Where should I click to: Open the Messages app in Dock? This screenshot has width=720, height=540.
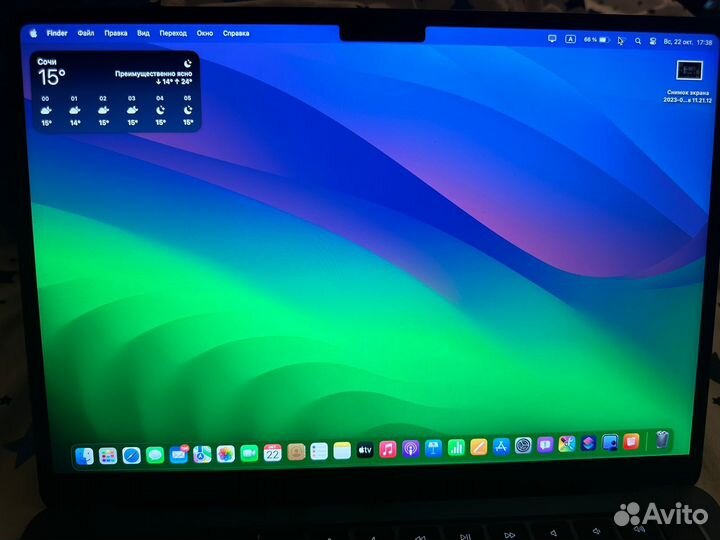[x=155, y=455]
